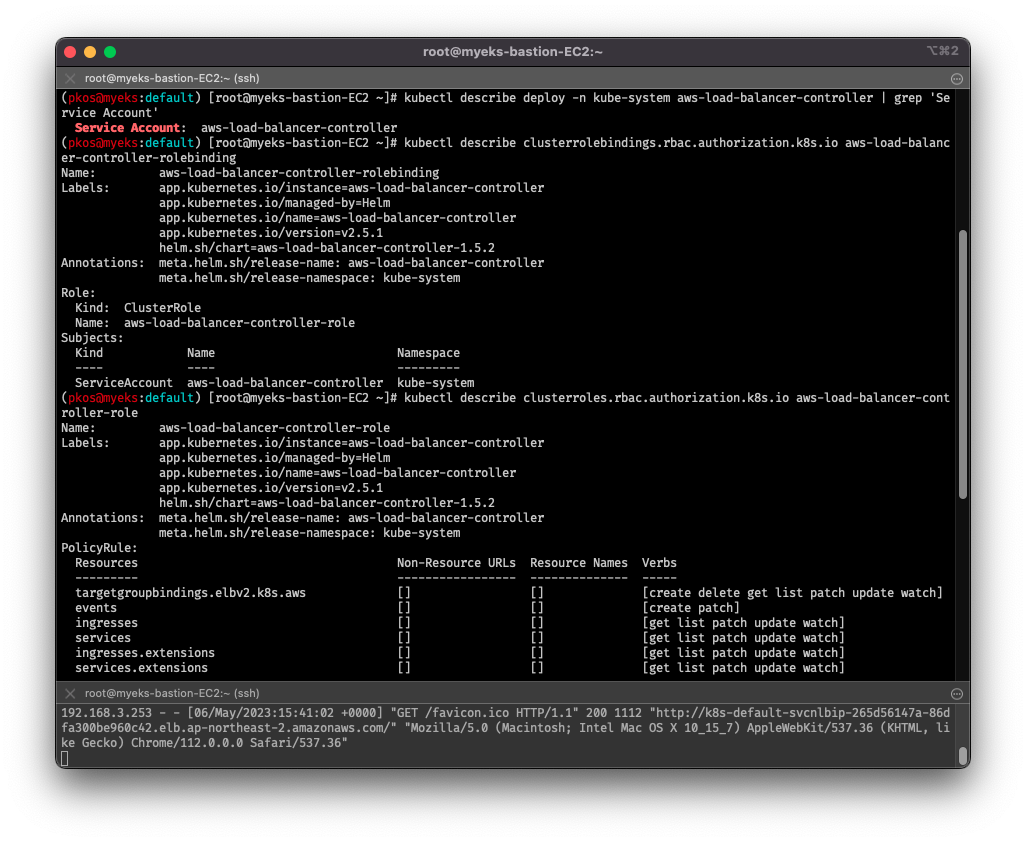Click the cursor block in the lower pane
1026x842 pixels.
pos(65,759)
